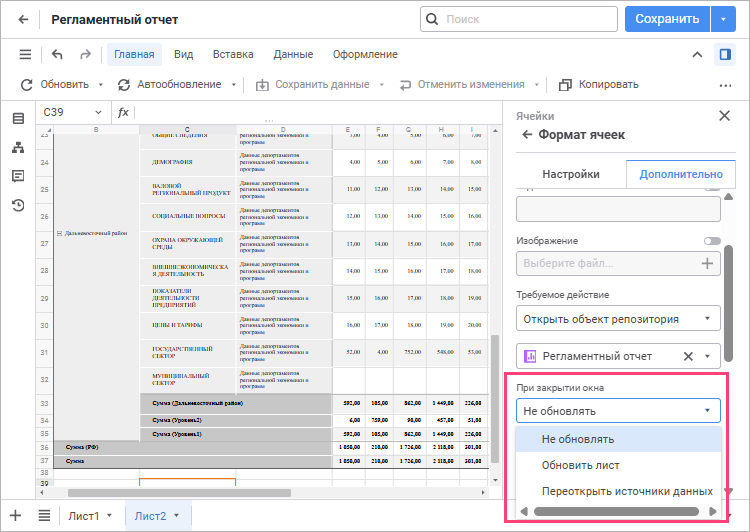
Task: Click the search magnifier icon
Action: click(x=431, y=19)
